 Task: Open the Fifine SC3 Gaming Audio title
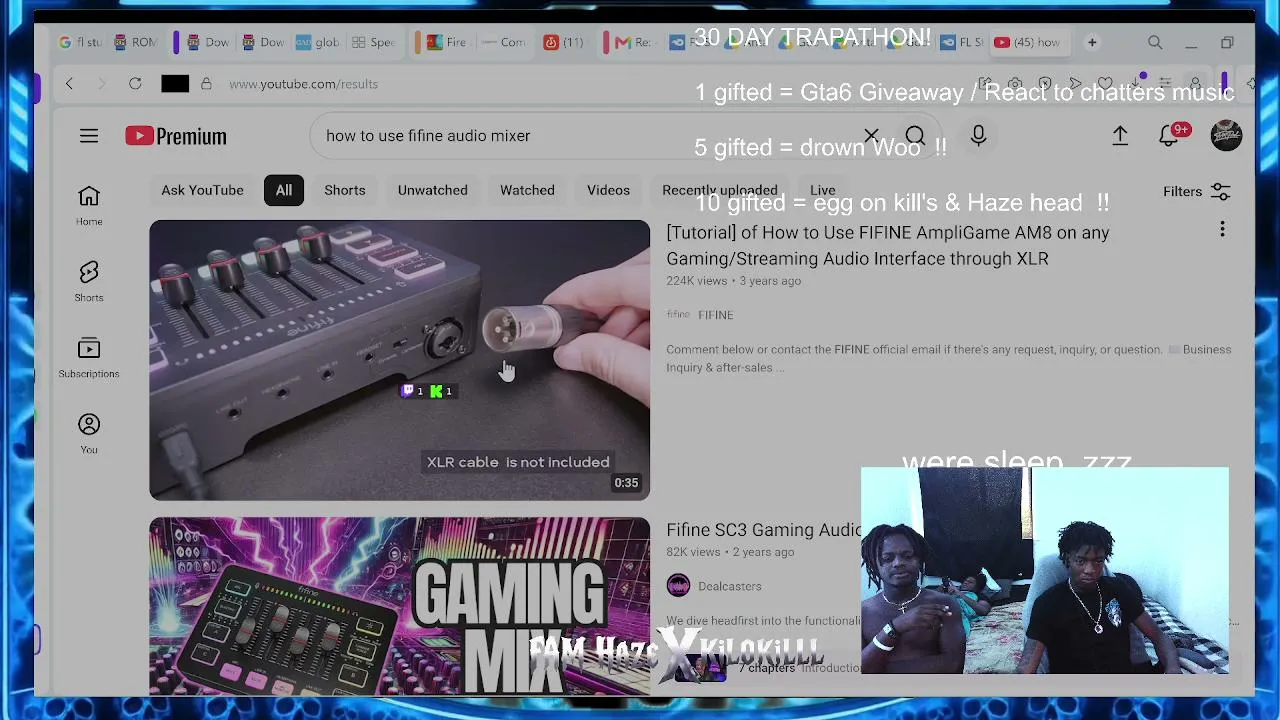tap(763, 530)
